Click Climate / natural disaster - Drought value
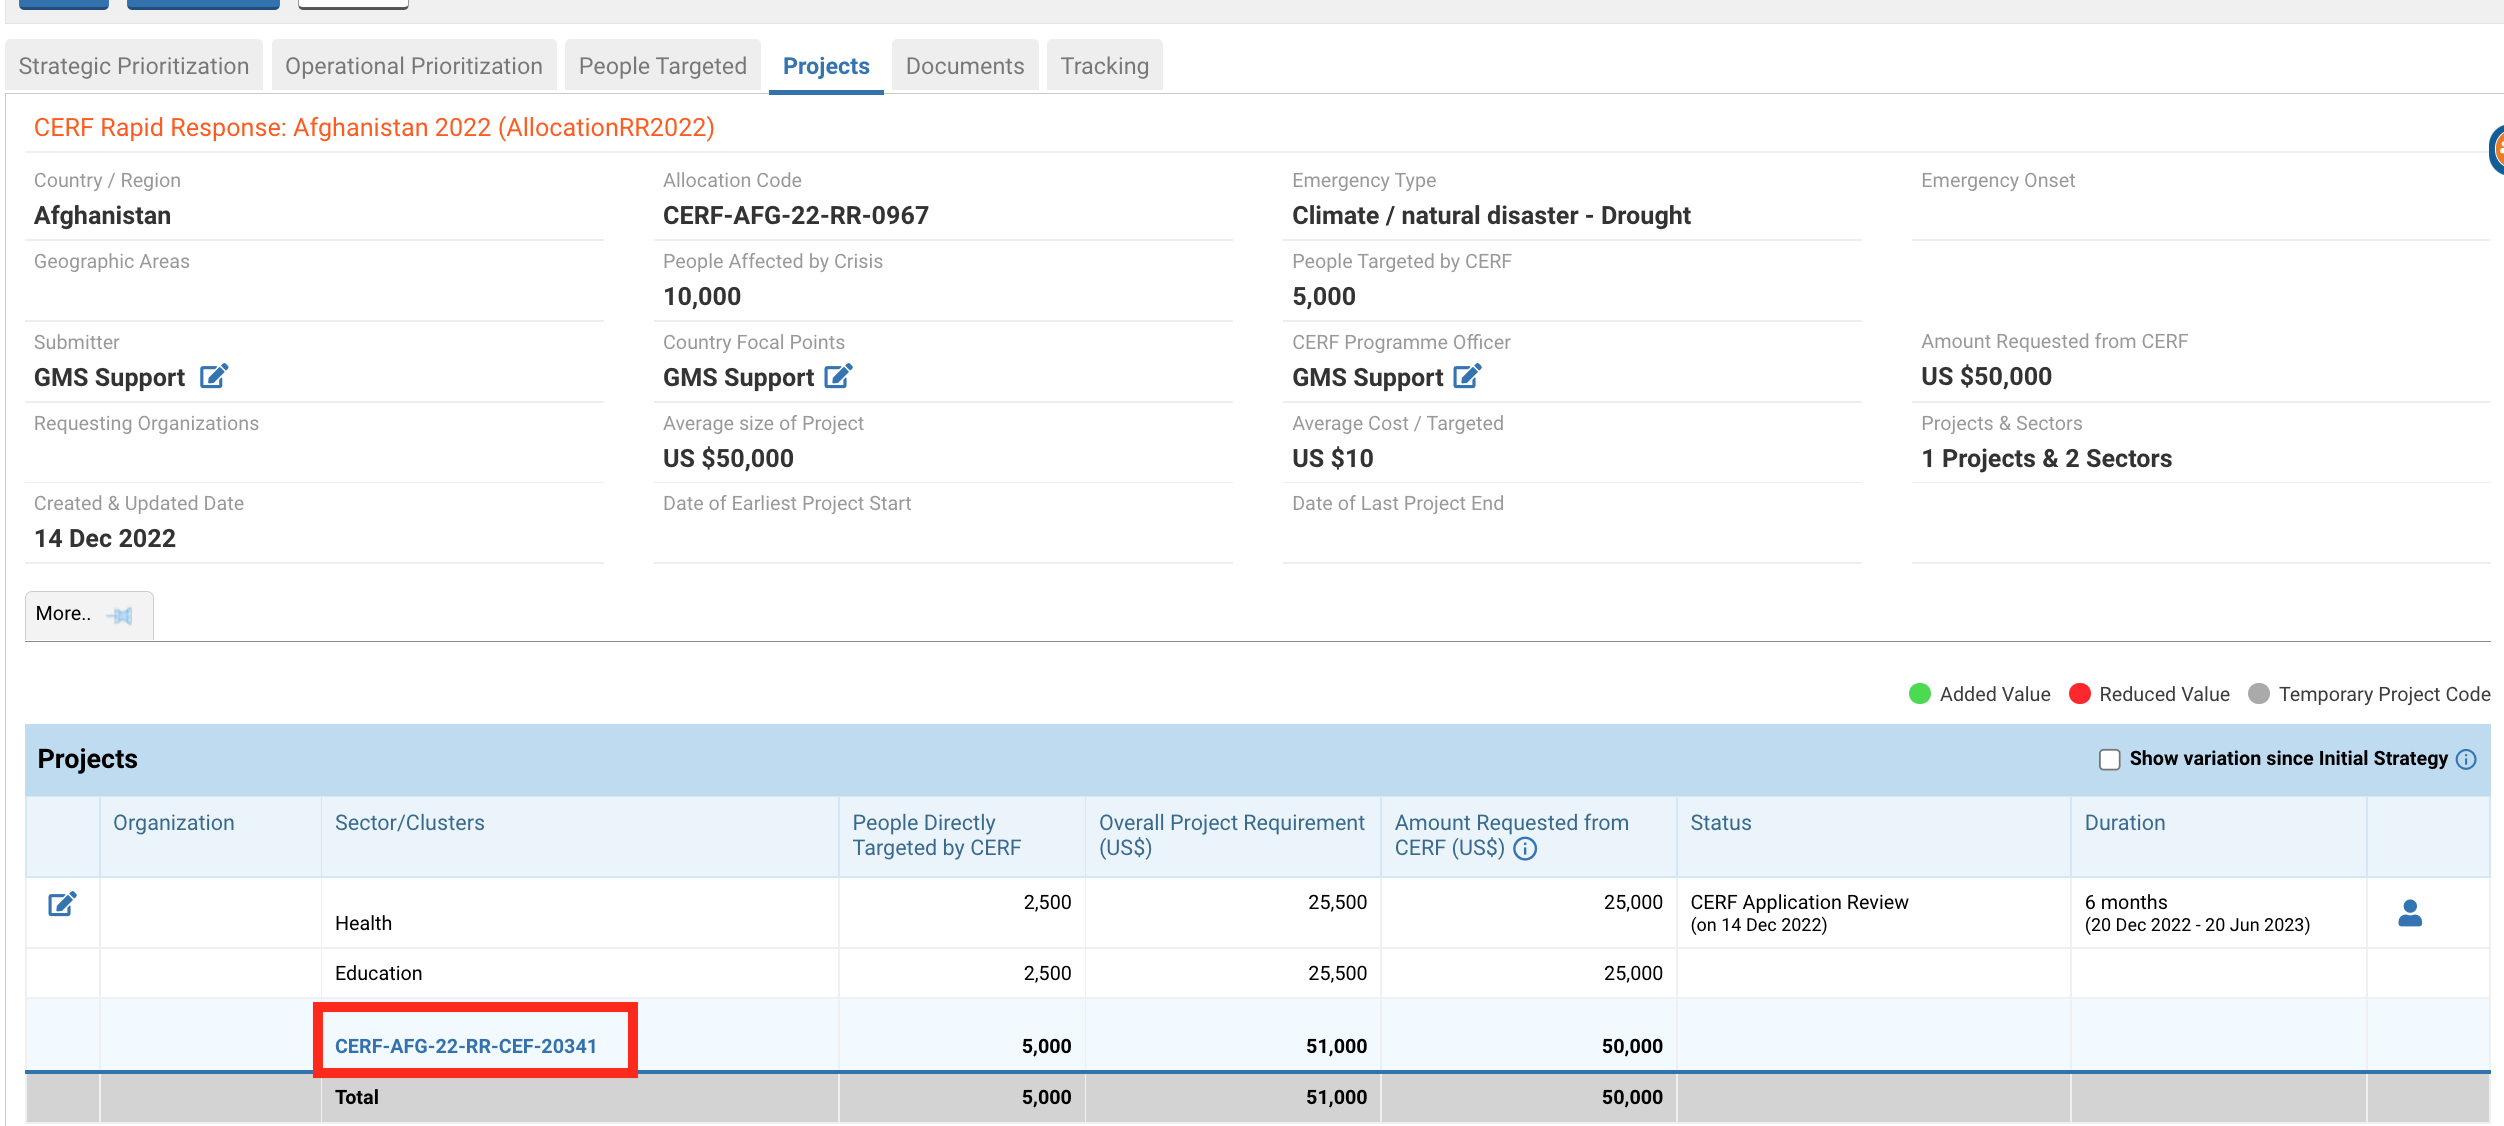Viewport: 2504px width, 1126px height. [x=1491, y=216]
